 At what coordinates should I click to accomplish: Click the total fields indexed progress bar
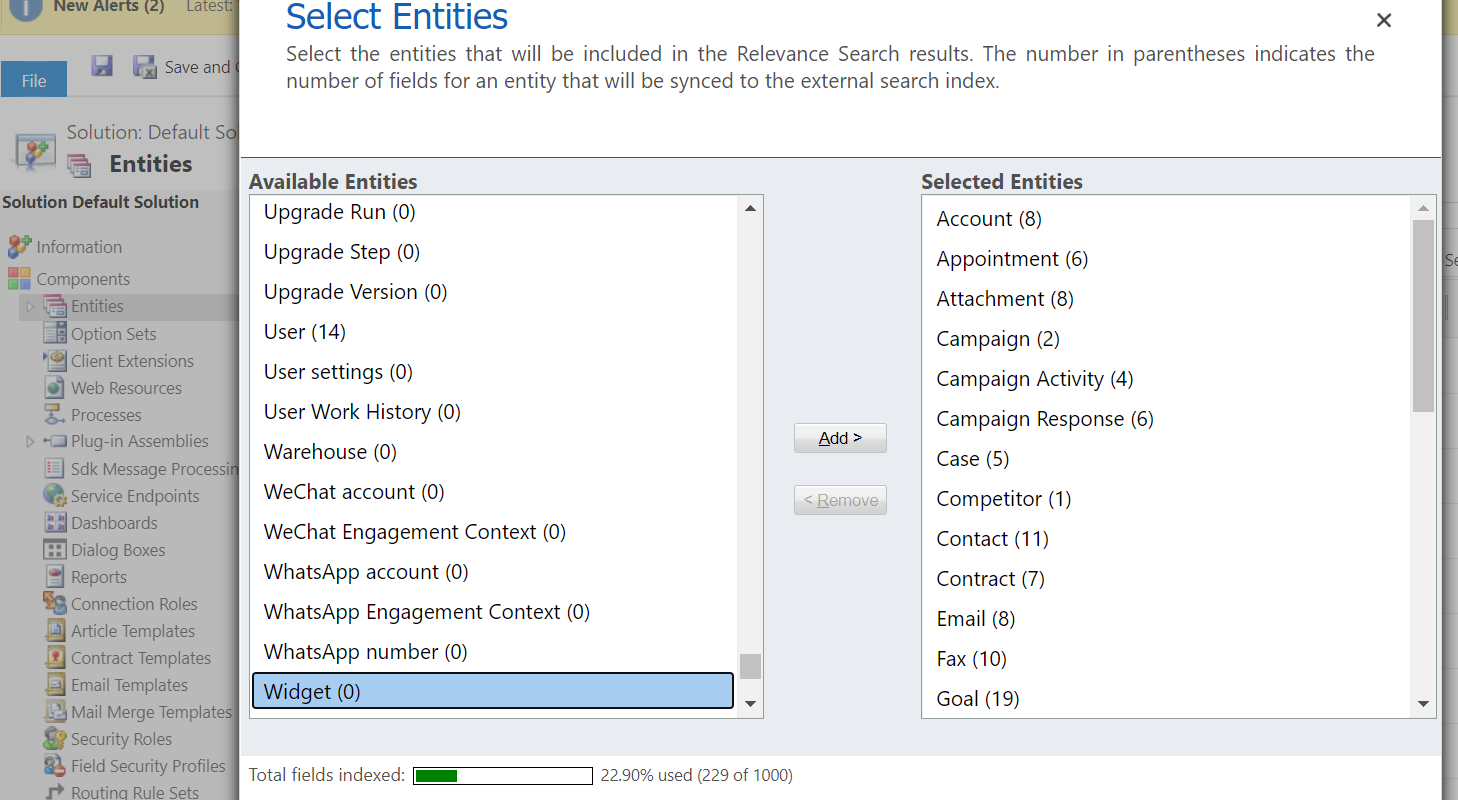pyautogui.click(x=503, y=776)
